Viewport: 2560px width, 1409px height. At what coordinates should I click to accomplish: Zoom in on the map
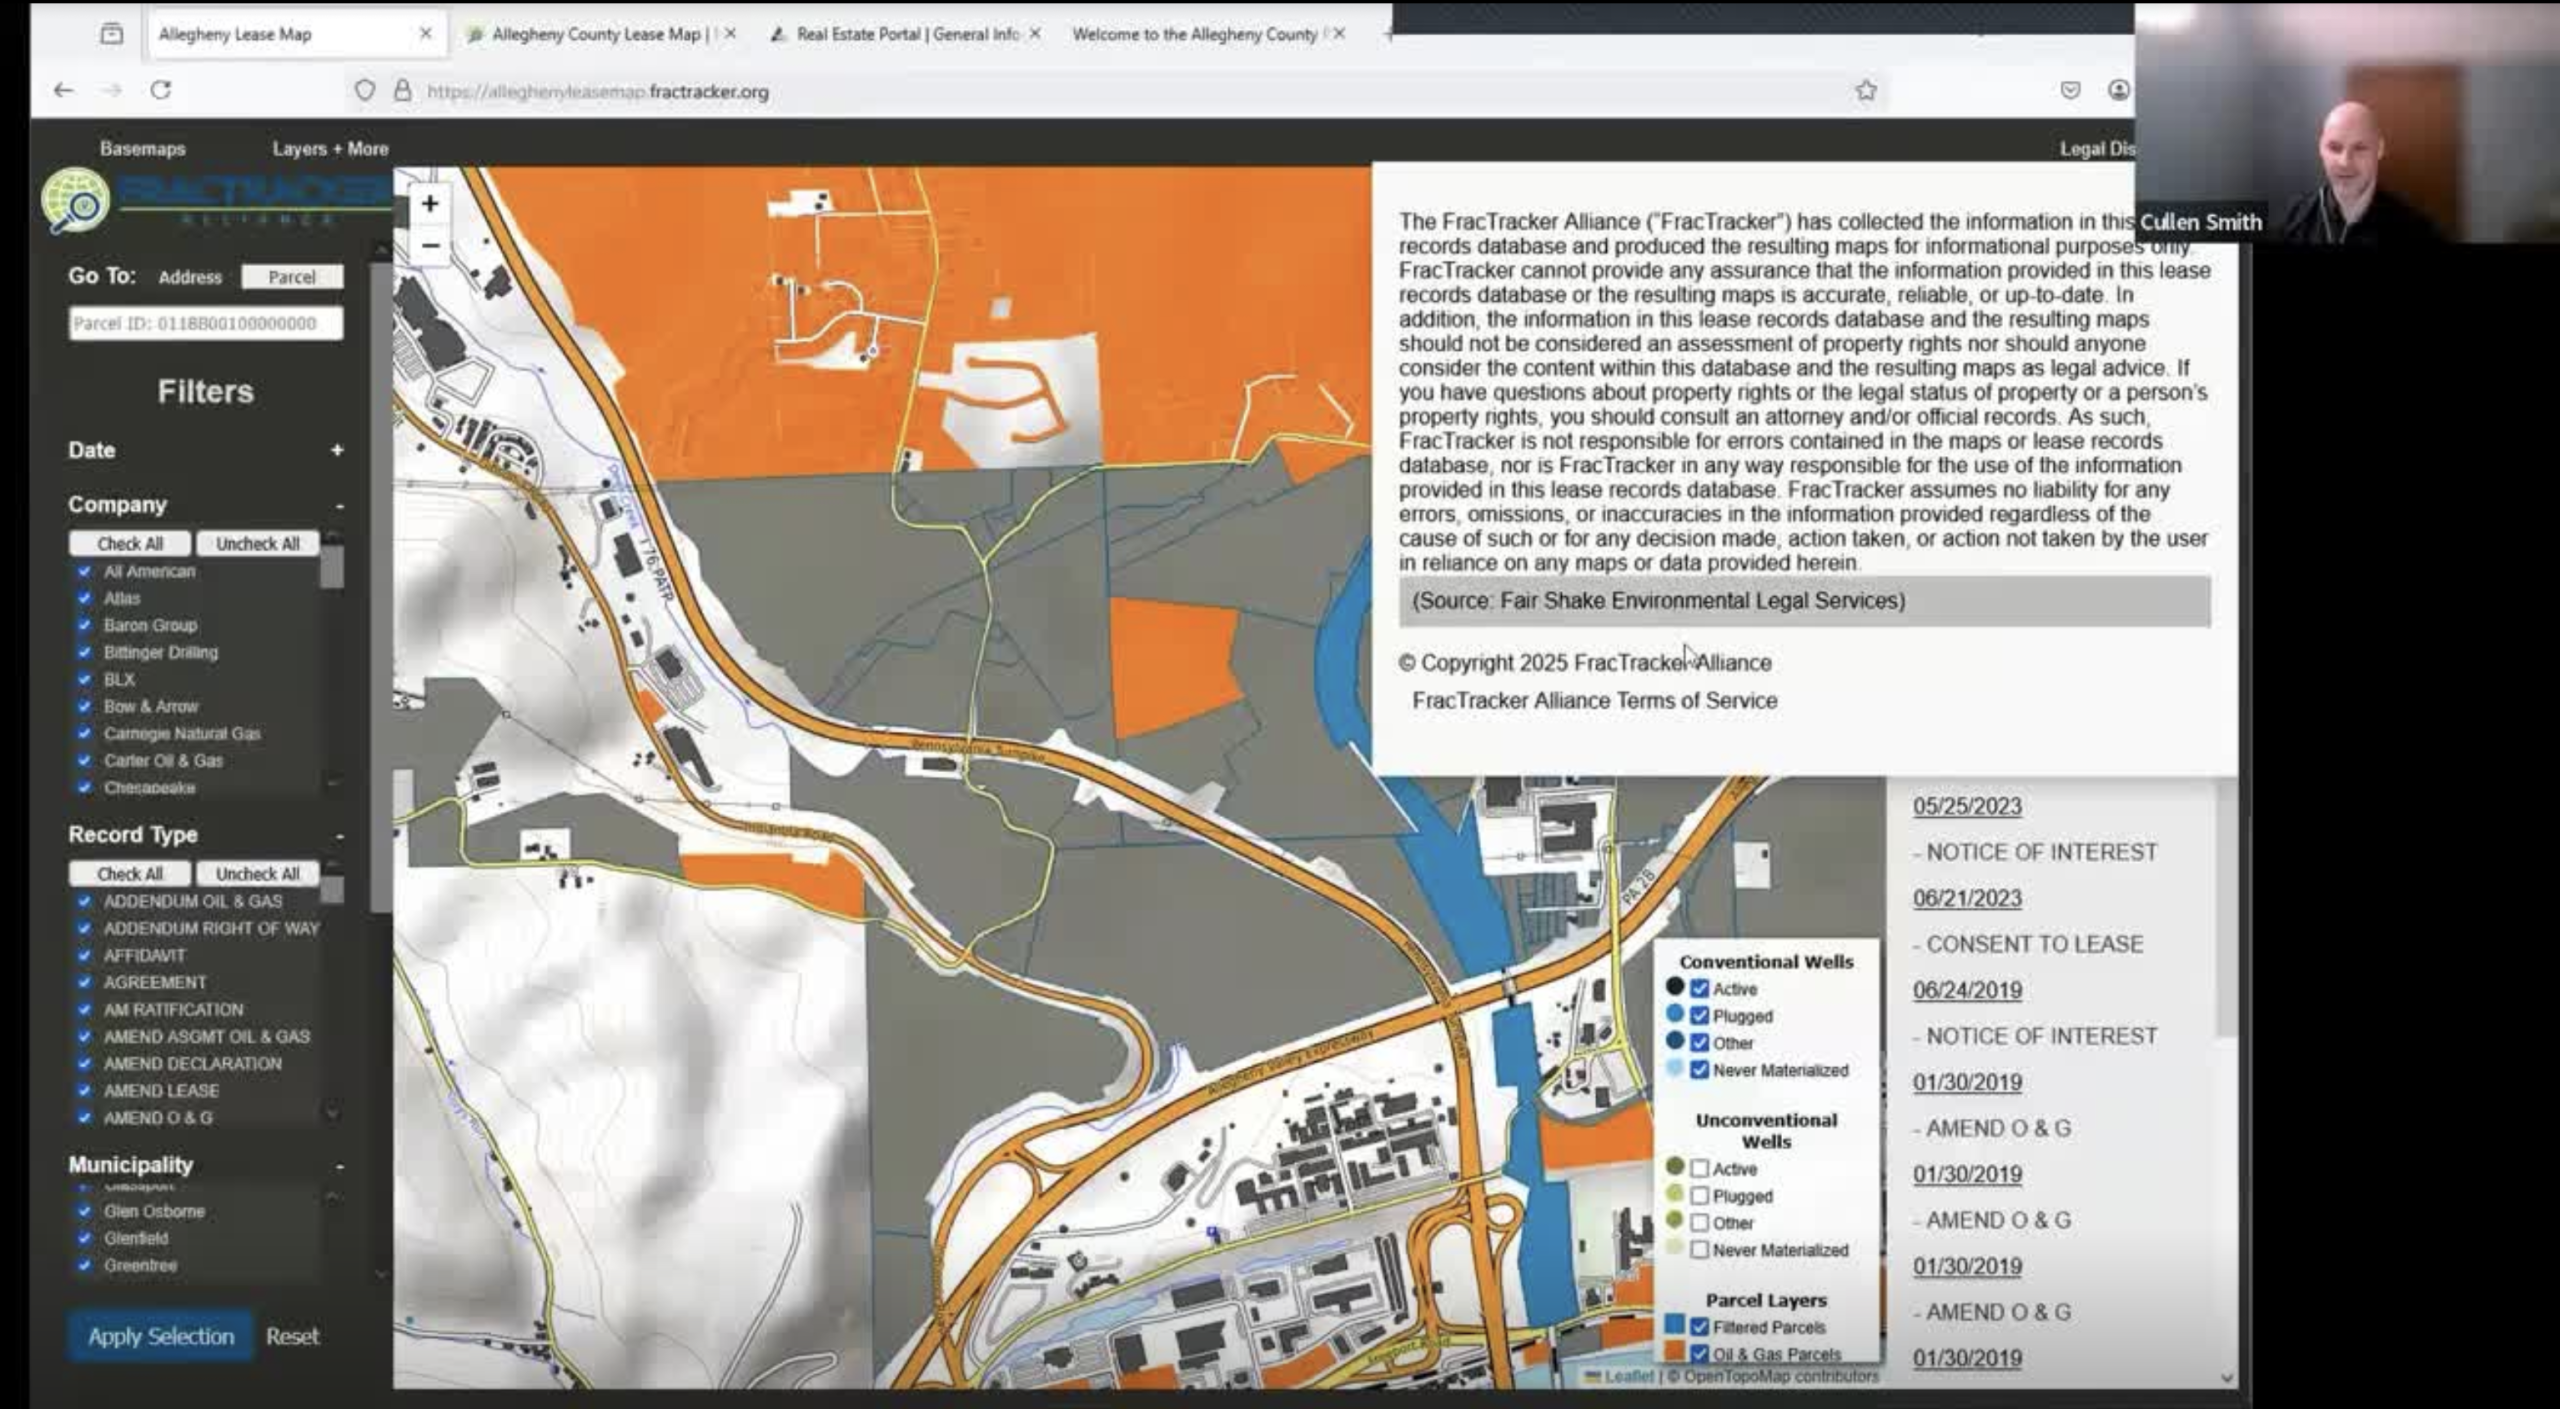[x=430, y=204]
